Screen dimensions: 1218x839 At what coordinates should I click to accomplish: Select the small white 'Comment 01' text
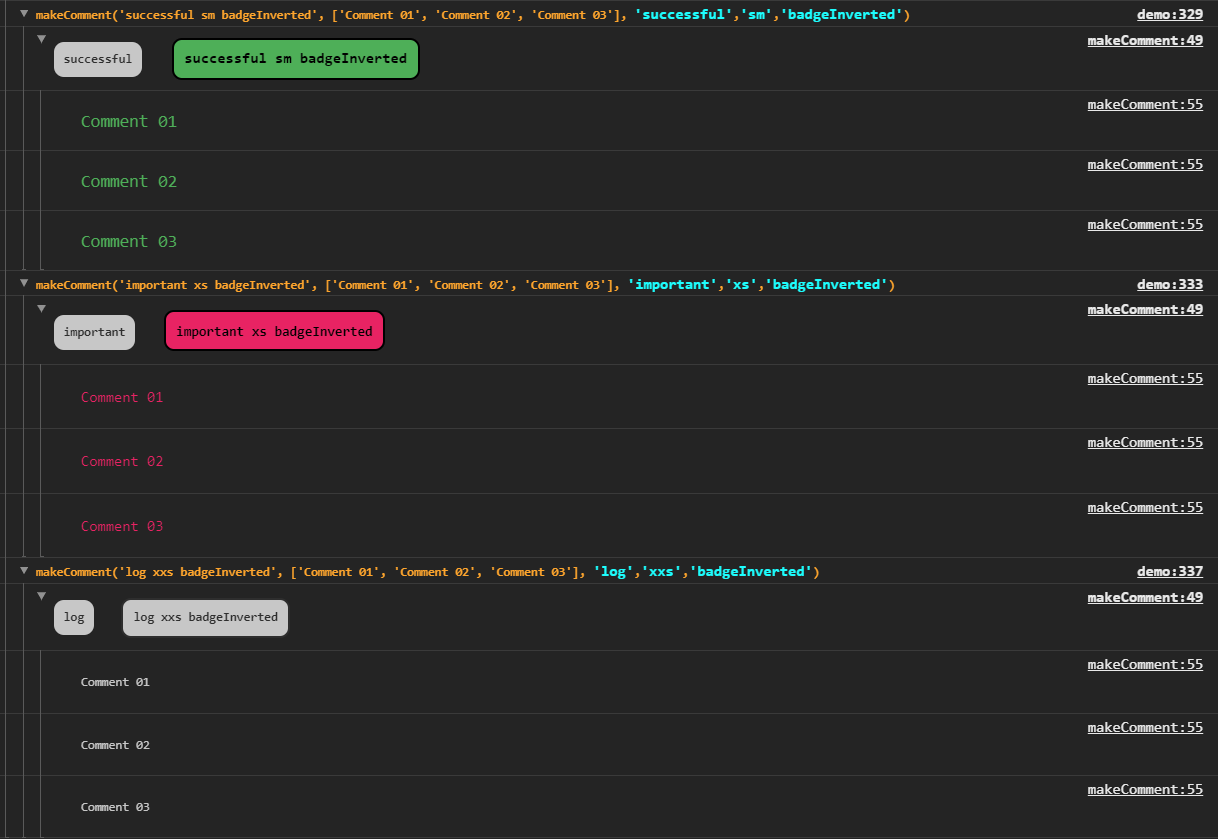(115, 682)
